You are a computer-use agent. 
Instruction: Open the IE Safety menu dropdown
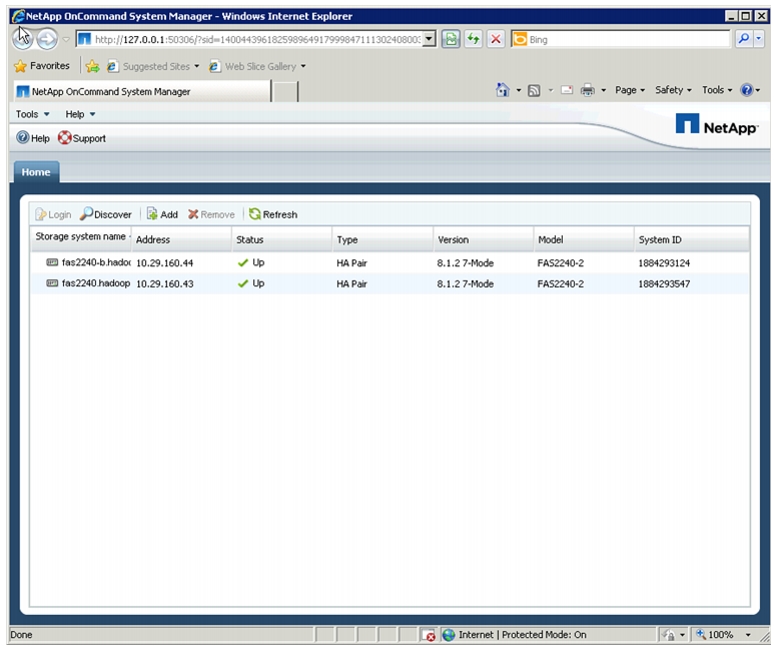(x=673, y=90)
